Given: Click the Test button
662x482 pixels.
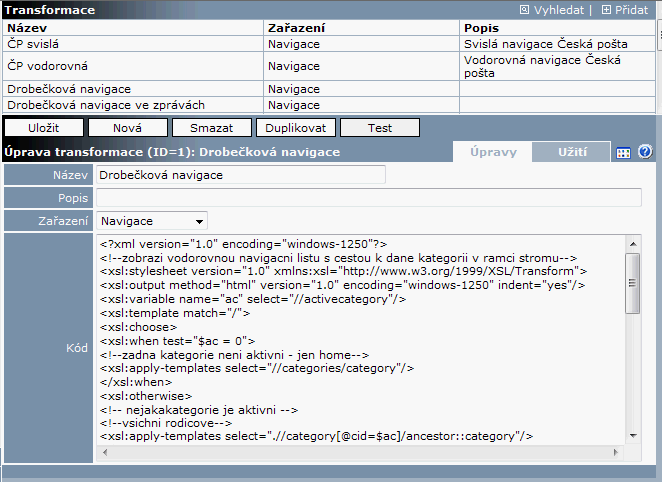Looking at the screenshot, I should tap(379, 128).
